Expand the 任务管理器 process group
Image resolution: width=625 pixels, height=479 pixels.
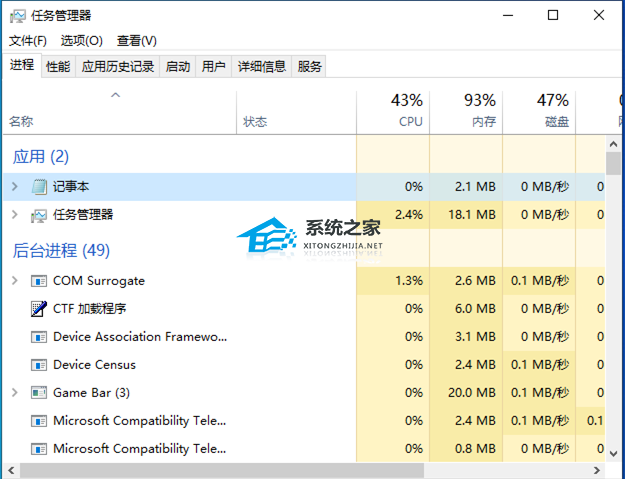pos(15,214)
